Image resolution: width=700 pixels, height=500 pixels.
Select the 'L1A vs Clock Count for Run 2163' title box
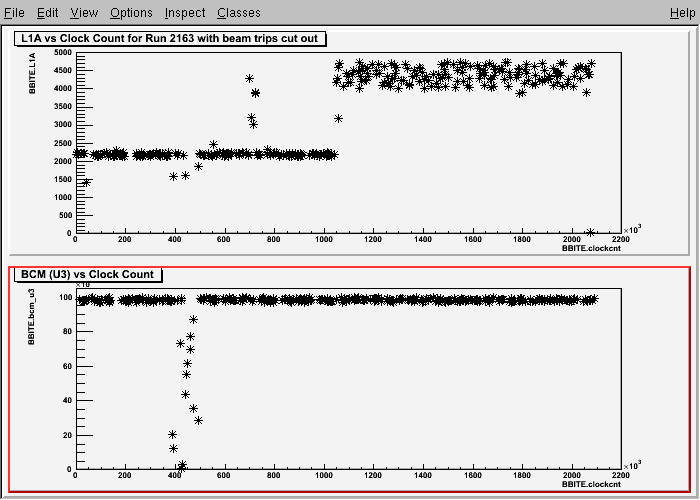tap(170, 38)
